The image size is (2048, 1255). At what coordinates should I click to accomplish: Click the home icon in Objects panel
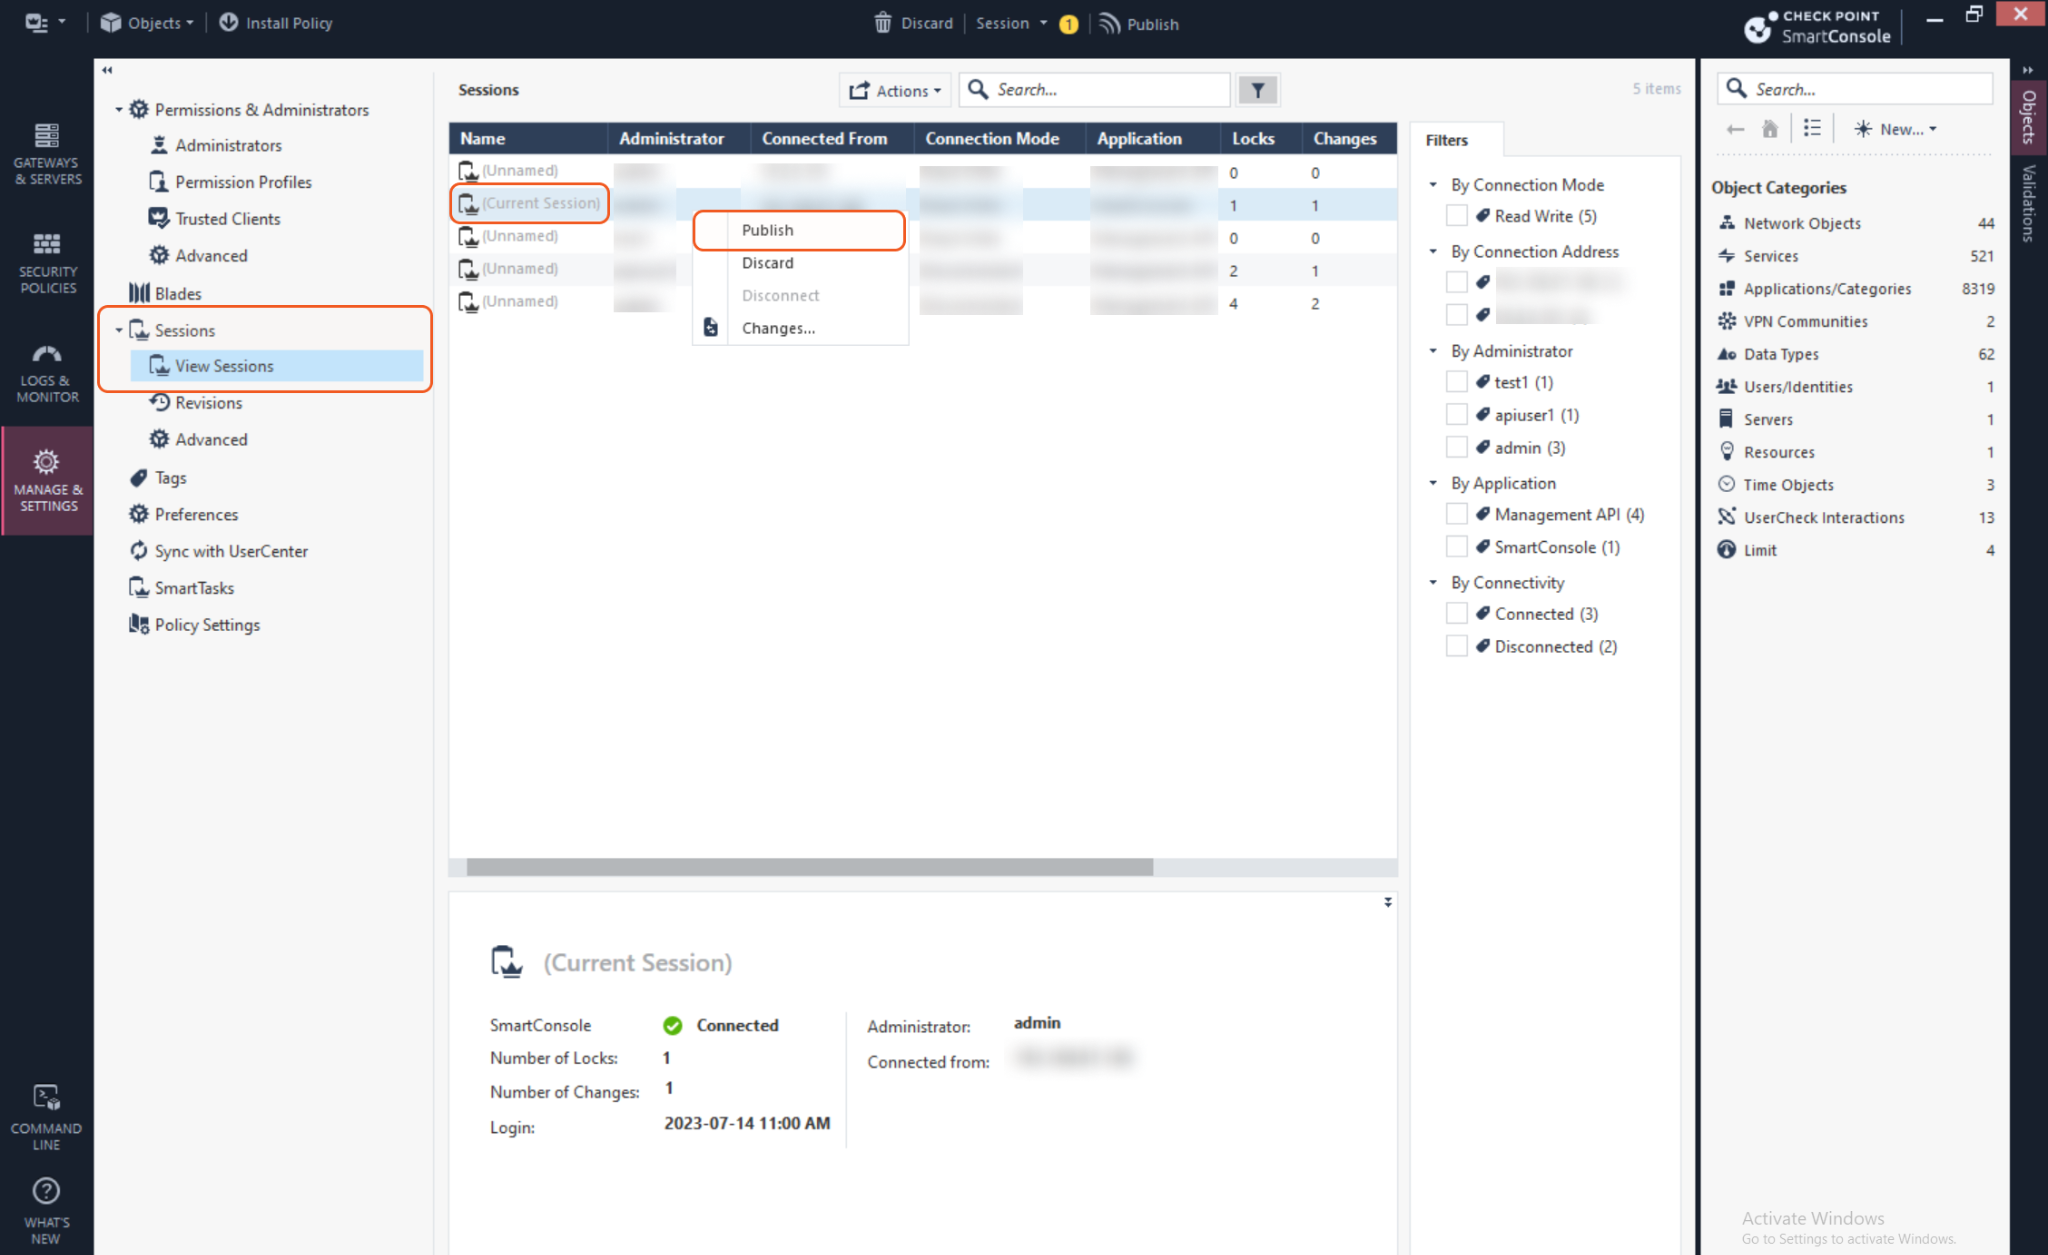point(1769,129)
